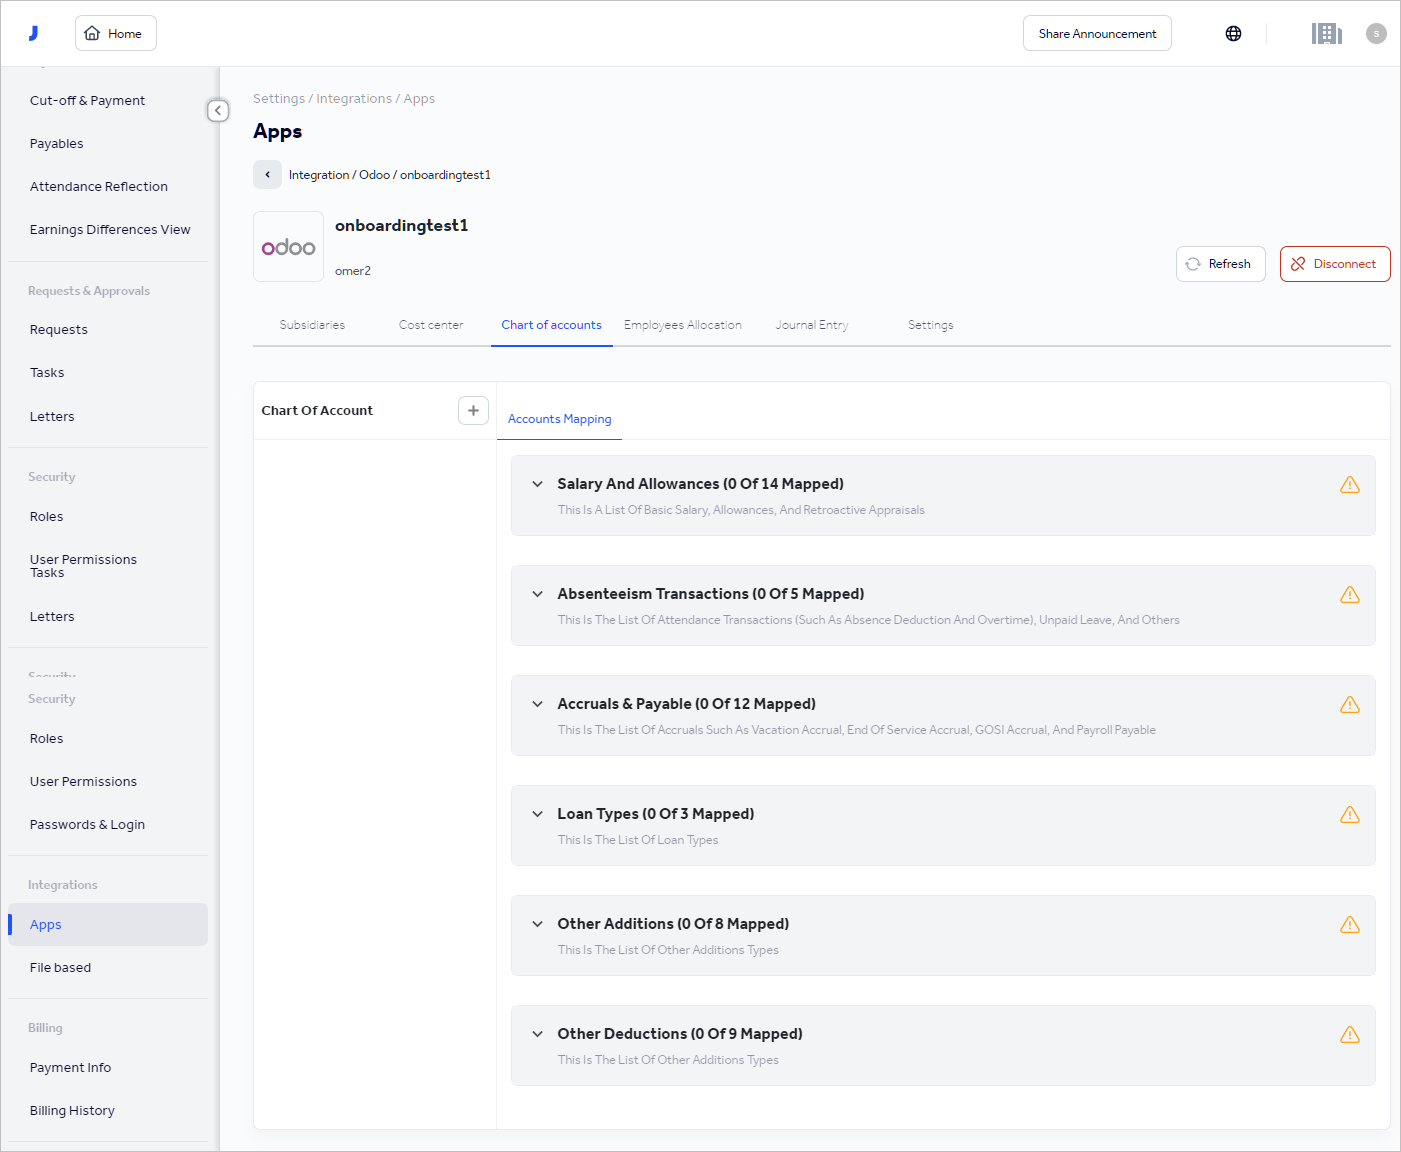The height and width of the screenshot is (1152, 1401).
Task: Expand Accruals & Payable section
Action: tap(538, 704)
